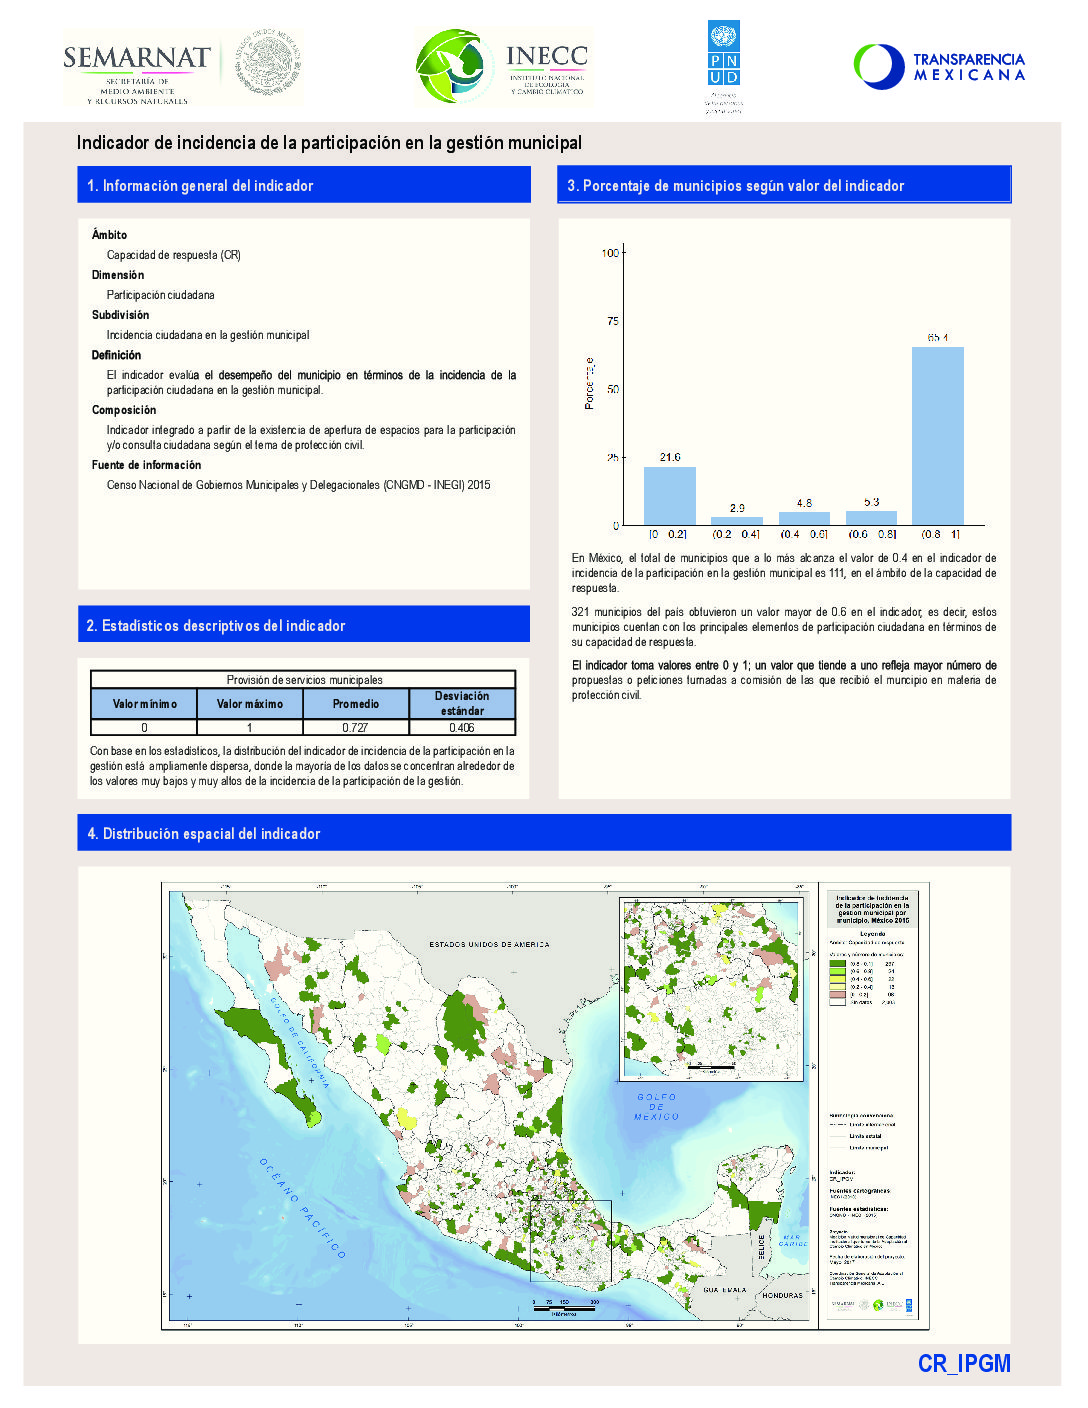Click the 'Censo Nacional de Gobiernos Municipales' source line
1088x1408 pixels.
pyautogui.click(x=299, y=485)
